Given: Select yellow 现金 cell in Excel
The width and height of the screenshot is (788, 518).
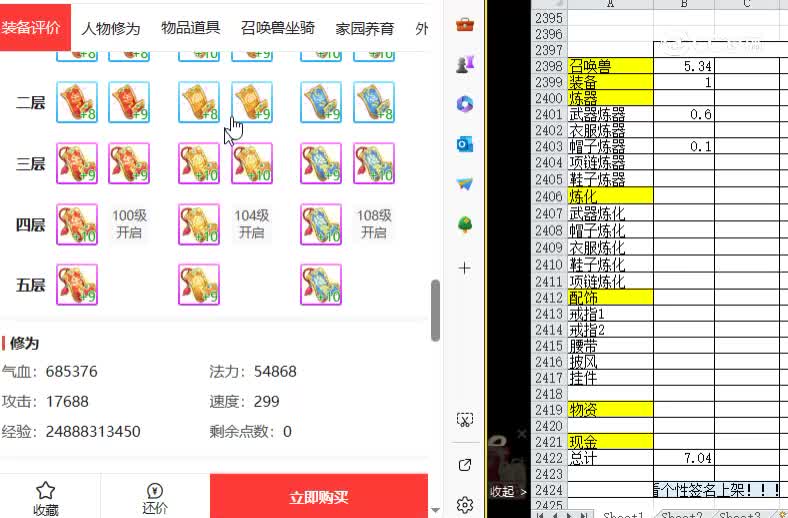Looking at the screenshot, I should pyautogui.click(x=611, y=442).
